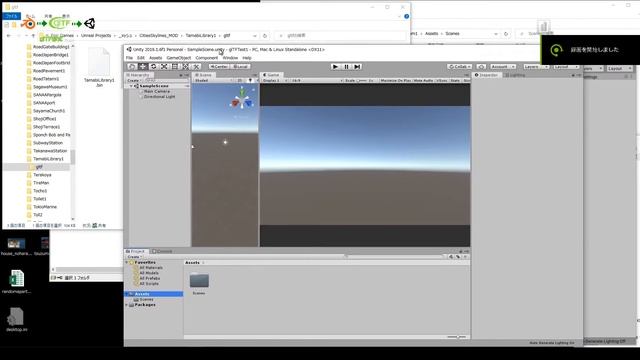The image size is (640, 360).
Task: Open the Display 1 dropdown in Game view
Action: click(275, 80)
